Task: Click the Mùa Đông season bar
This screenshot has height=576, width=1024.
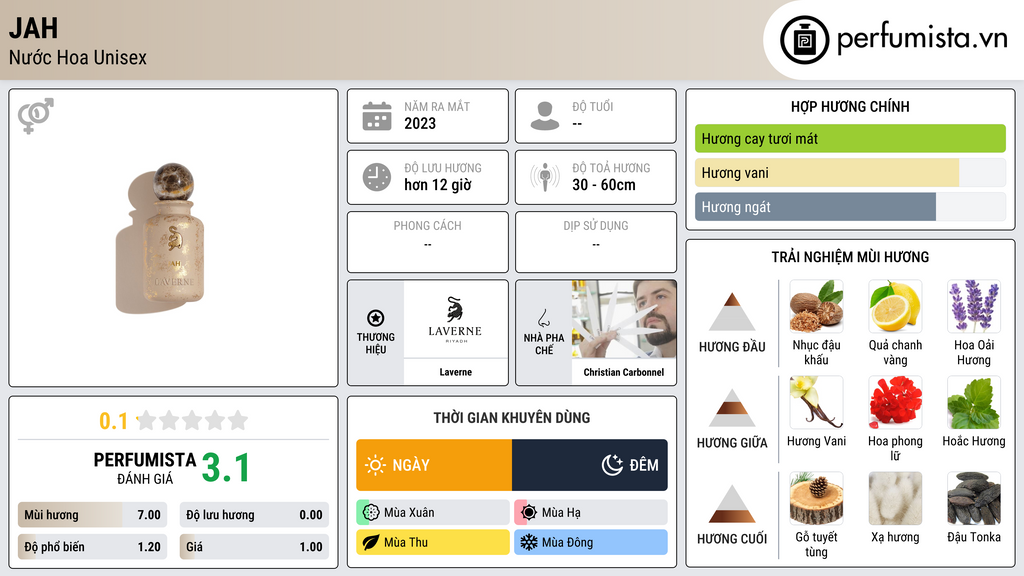Action: coord(591,542)
